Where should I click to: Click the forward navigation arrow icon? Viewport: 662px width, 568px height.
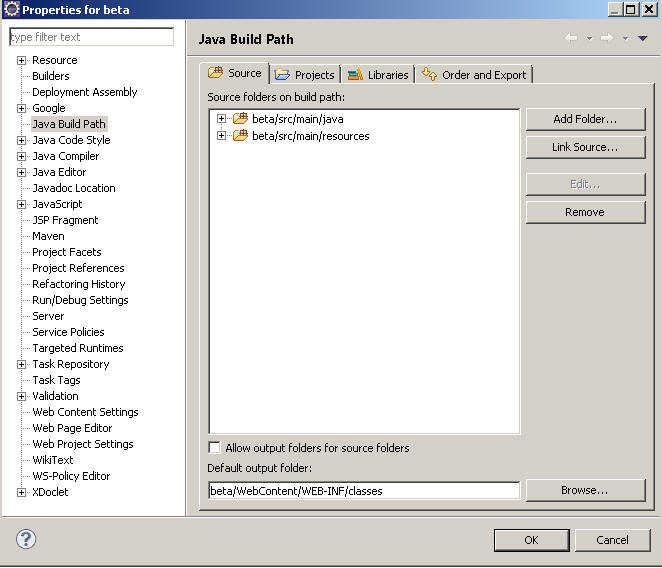(x=607, y=38)
